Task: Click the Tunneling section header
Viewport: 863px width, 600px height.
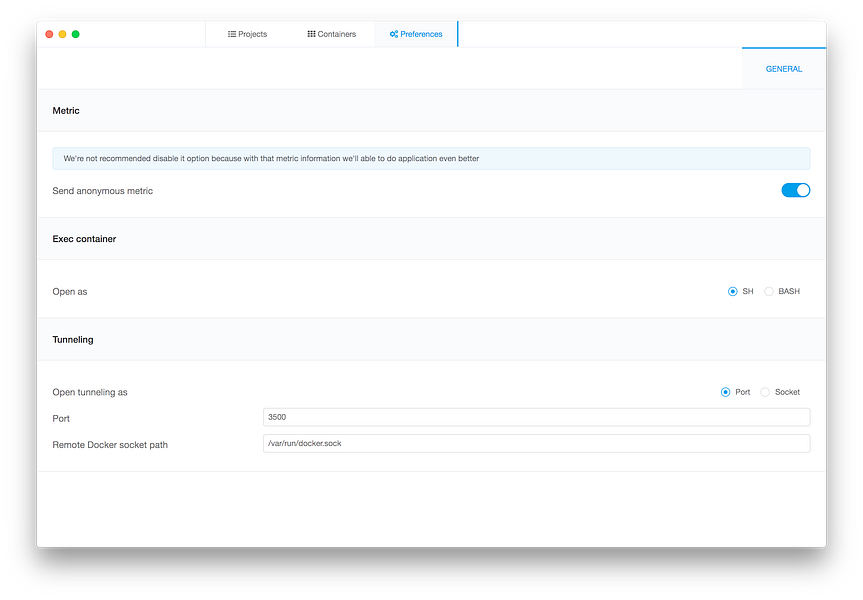Action: (432, 340)
